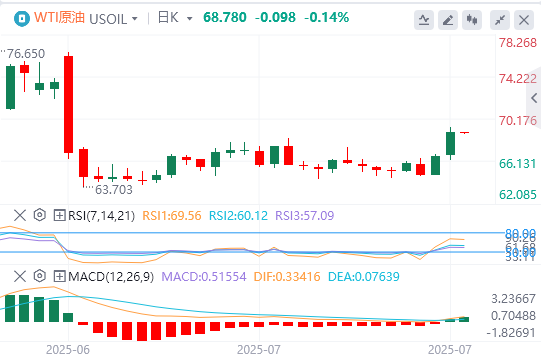Select the drawing pencil tool
Viewport: 541px width, 361px height.
[448, 20]
